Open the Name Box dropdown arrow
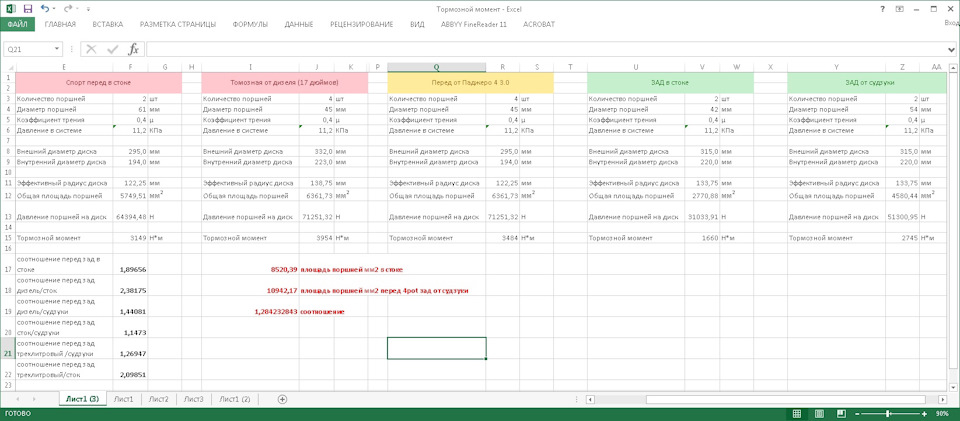Viewport: 960px width, 421px height. click(57, 48)
